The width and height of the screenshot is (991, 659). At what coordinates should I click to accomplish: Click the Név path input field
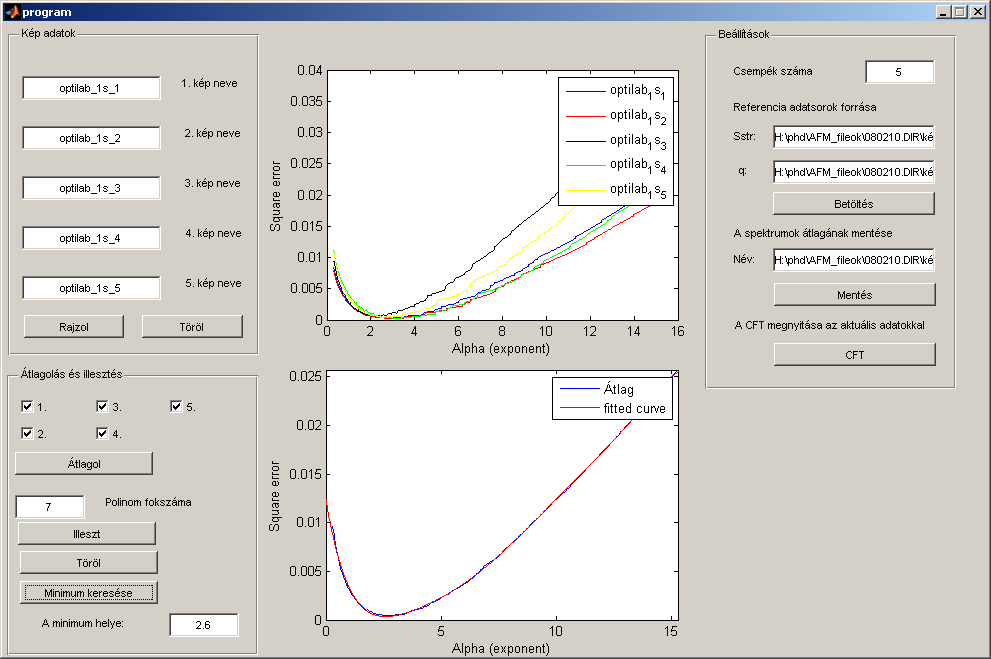click(854, 260)
